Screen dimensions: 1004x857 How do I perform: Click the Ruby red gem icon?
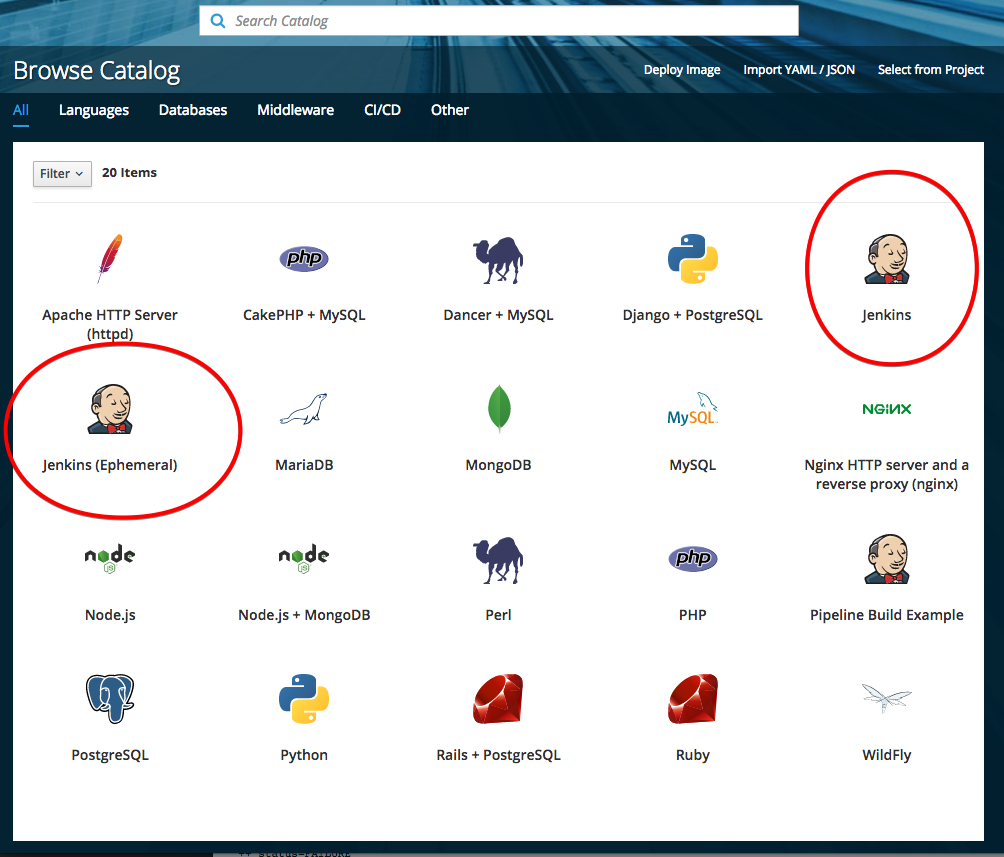coord(693,698)
